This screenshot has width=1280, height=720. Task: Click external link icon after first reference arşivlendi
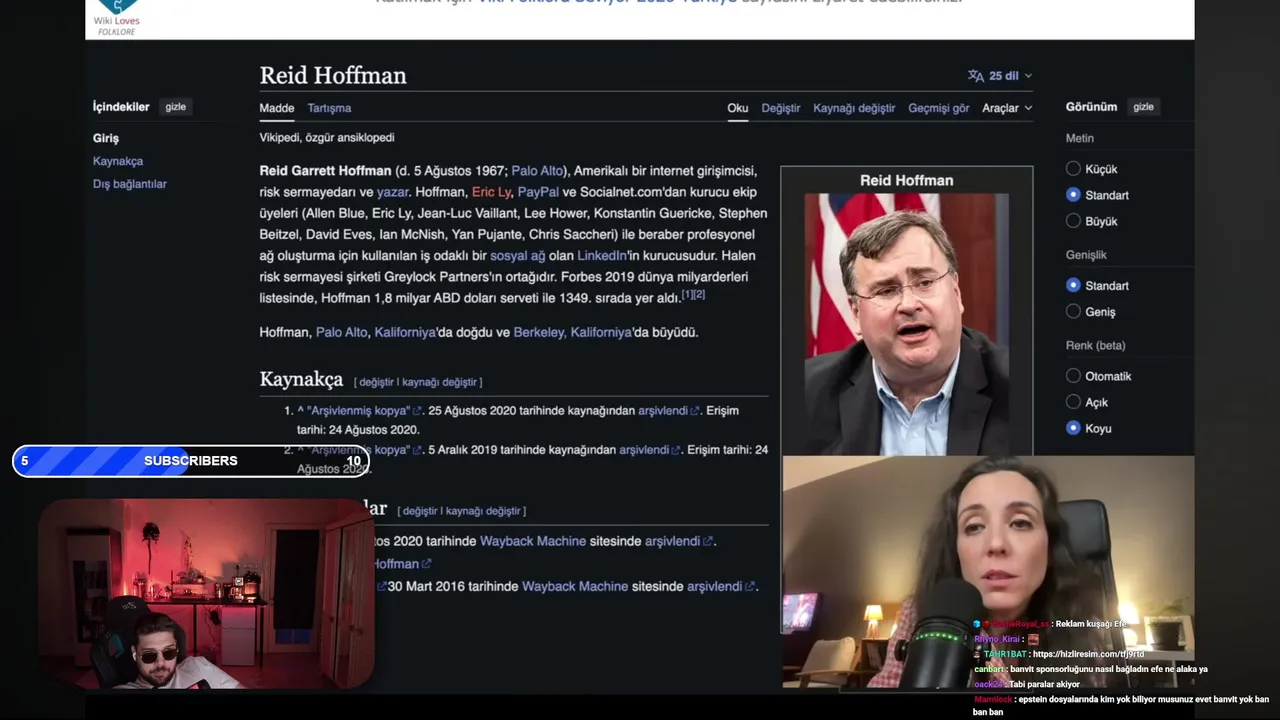[x=696, y=411]
